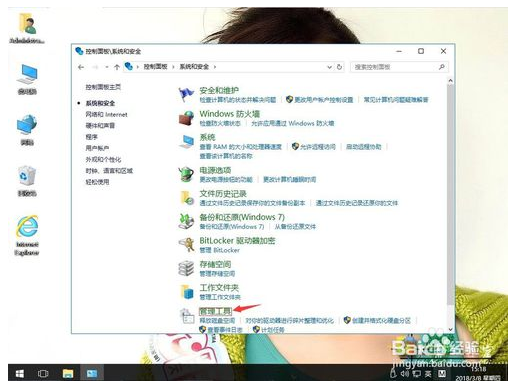
Task: Expand the address bar history dropdown
Action: pos(329,67)
